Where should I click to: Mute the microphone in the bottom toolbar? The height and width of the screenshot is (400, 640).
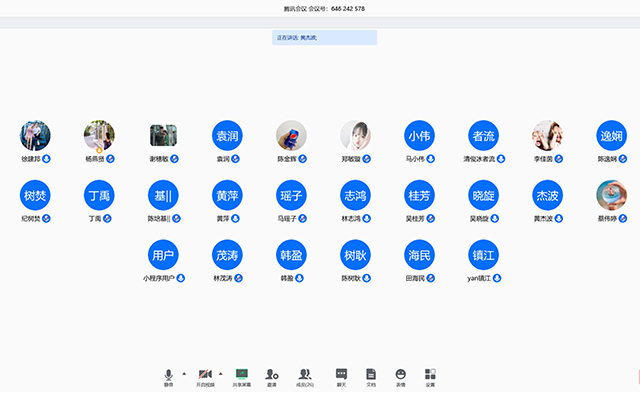coord(168,374)
